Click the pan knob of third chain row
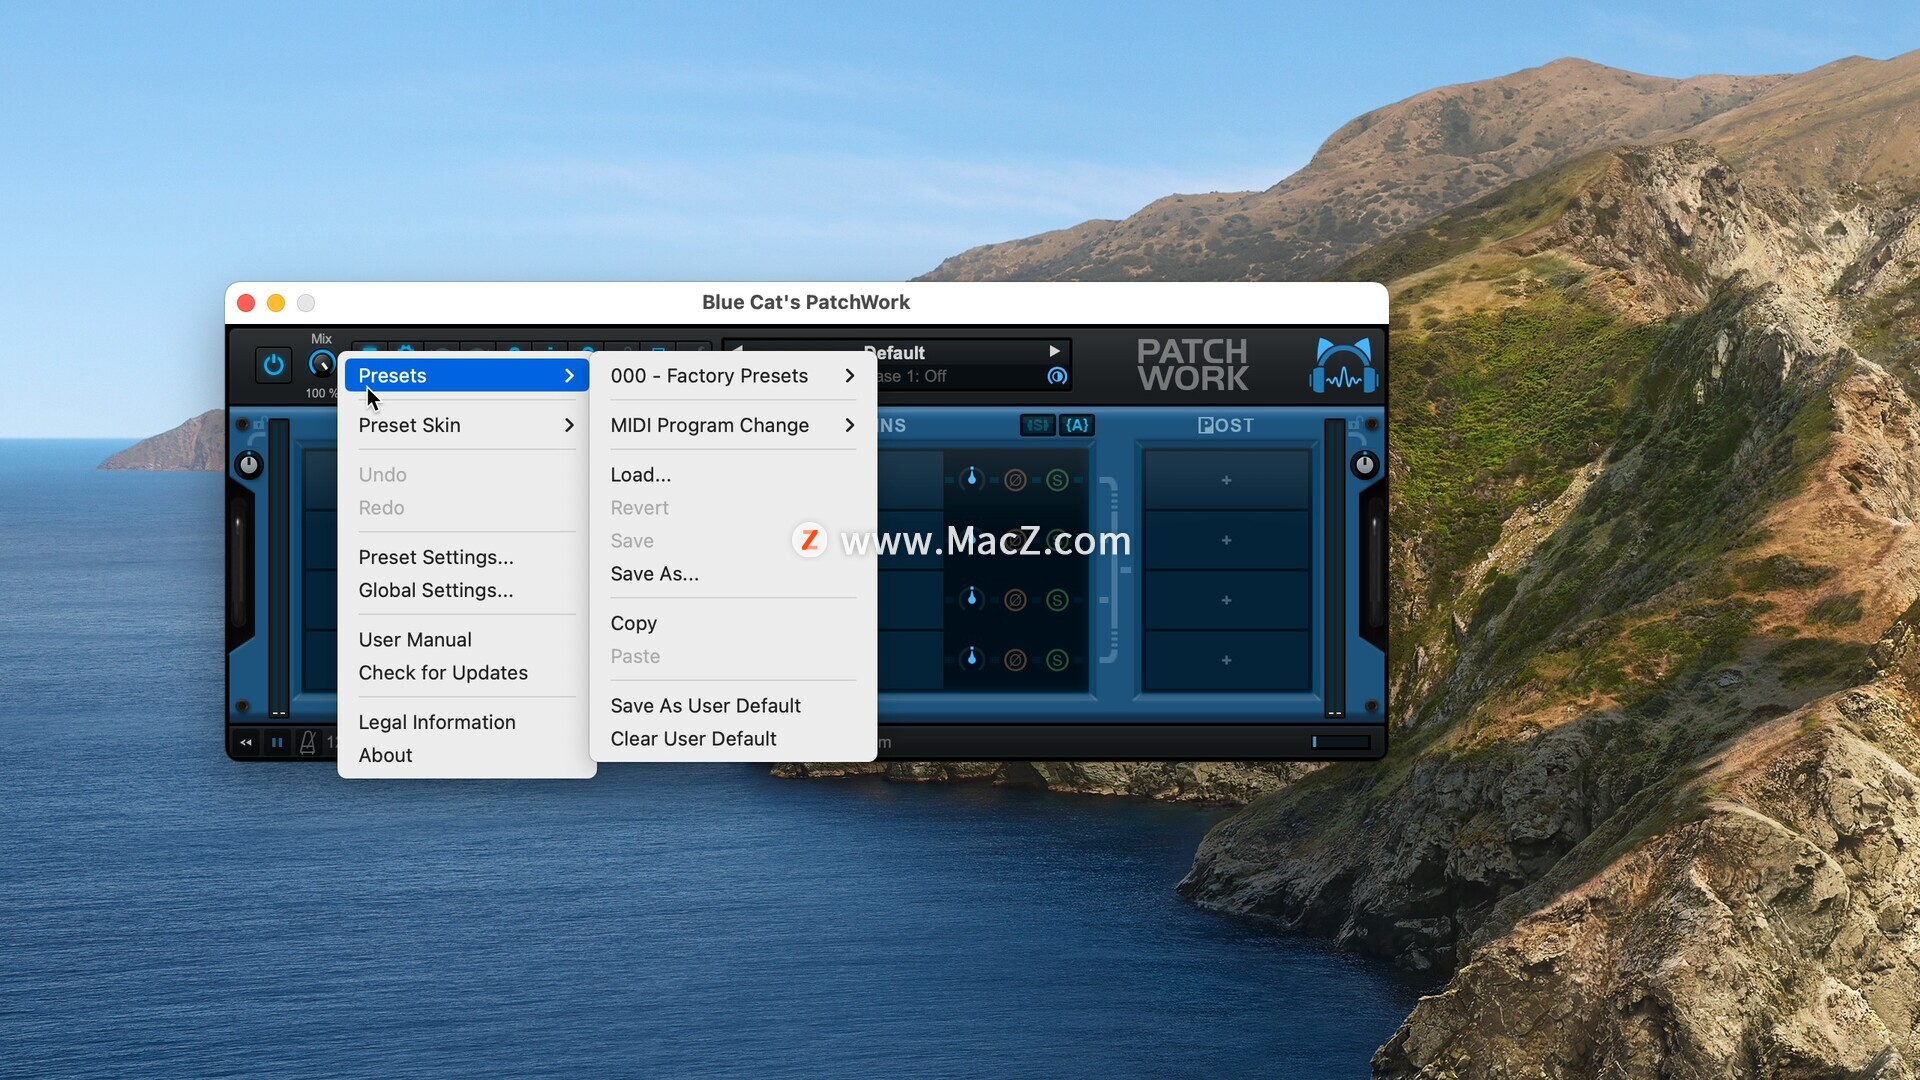The width and height of the screenshot is (1920, 1080). pos(971,599)
